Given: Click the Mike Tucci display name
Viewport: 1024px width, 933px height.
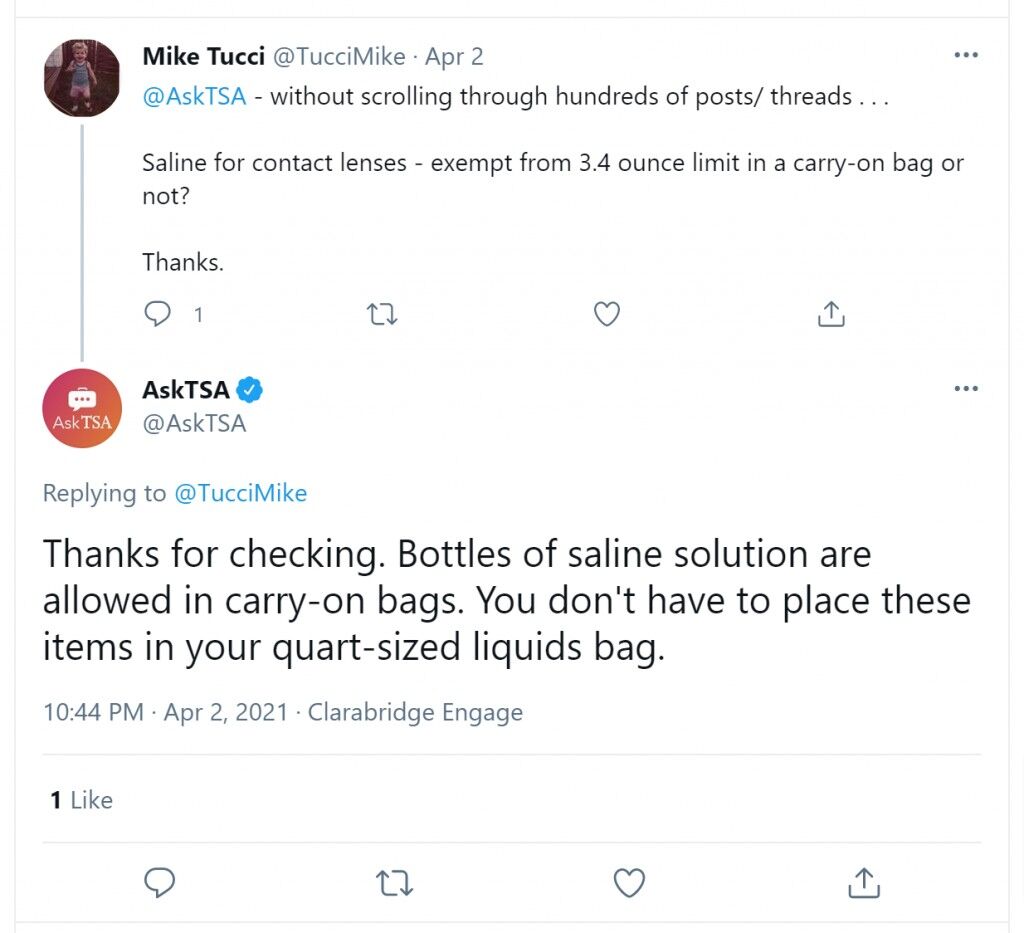Looking at the screenshot, I should (204, 57).
